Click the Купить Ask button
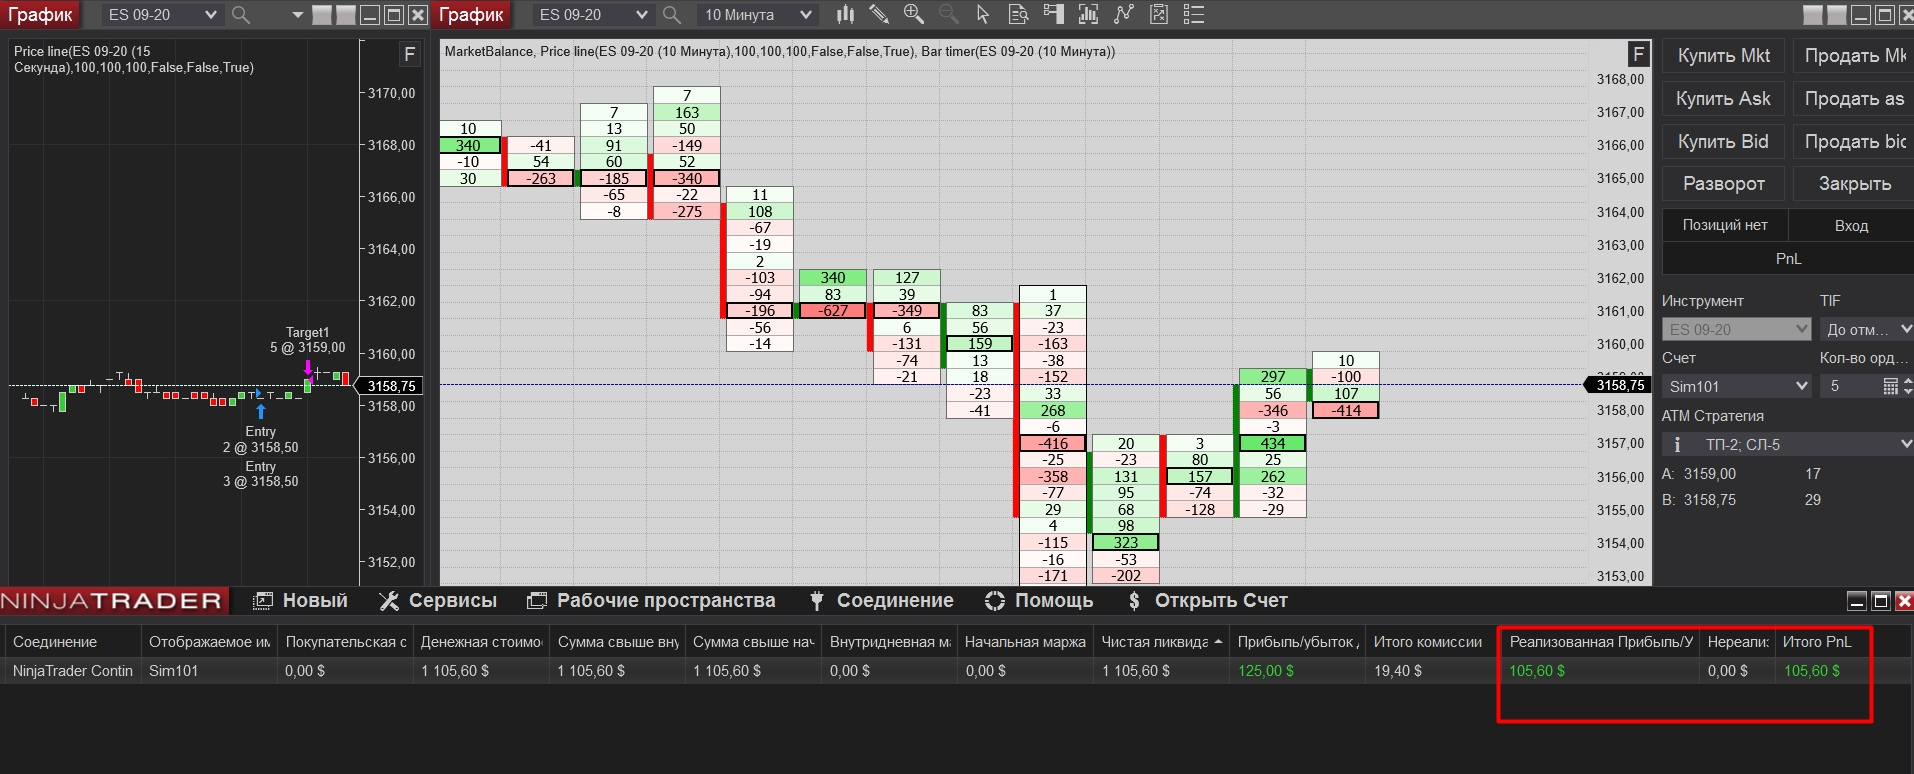Viewport: 1914px width, 774px height. coord(1724,99)
